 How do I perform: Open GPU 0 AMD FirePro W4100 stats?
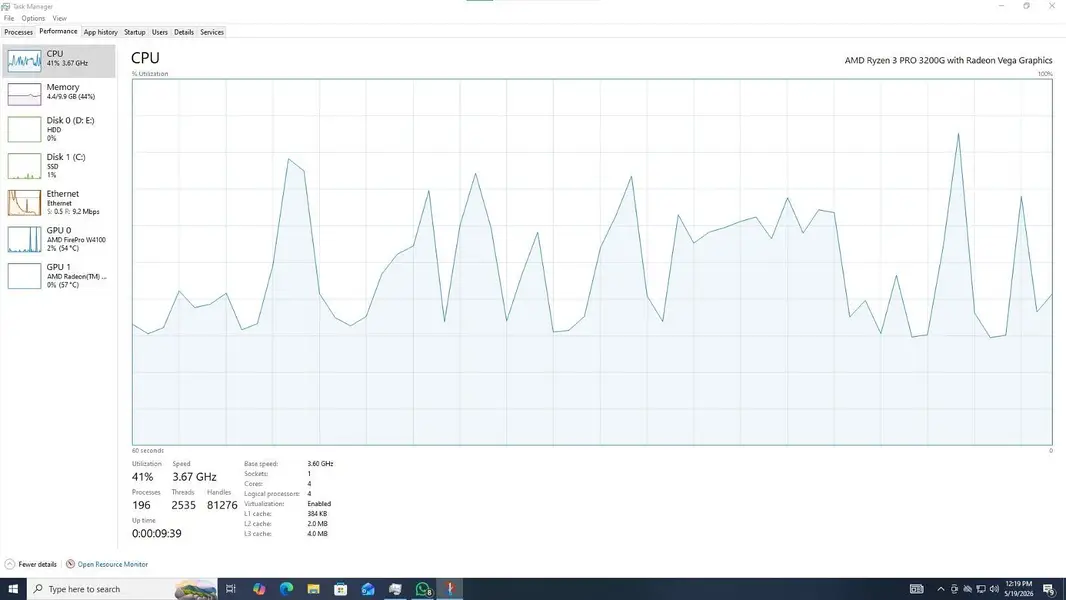[x=59, y=239]
